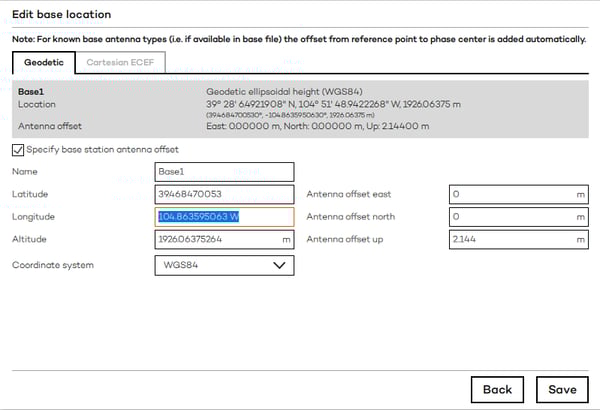Click the note about known base antenna types
The image size is (600, 410).
tap(299, 39)
